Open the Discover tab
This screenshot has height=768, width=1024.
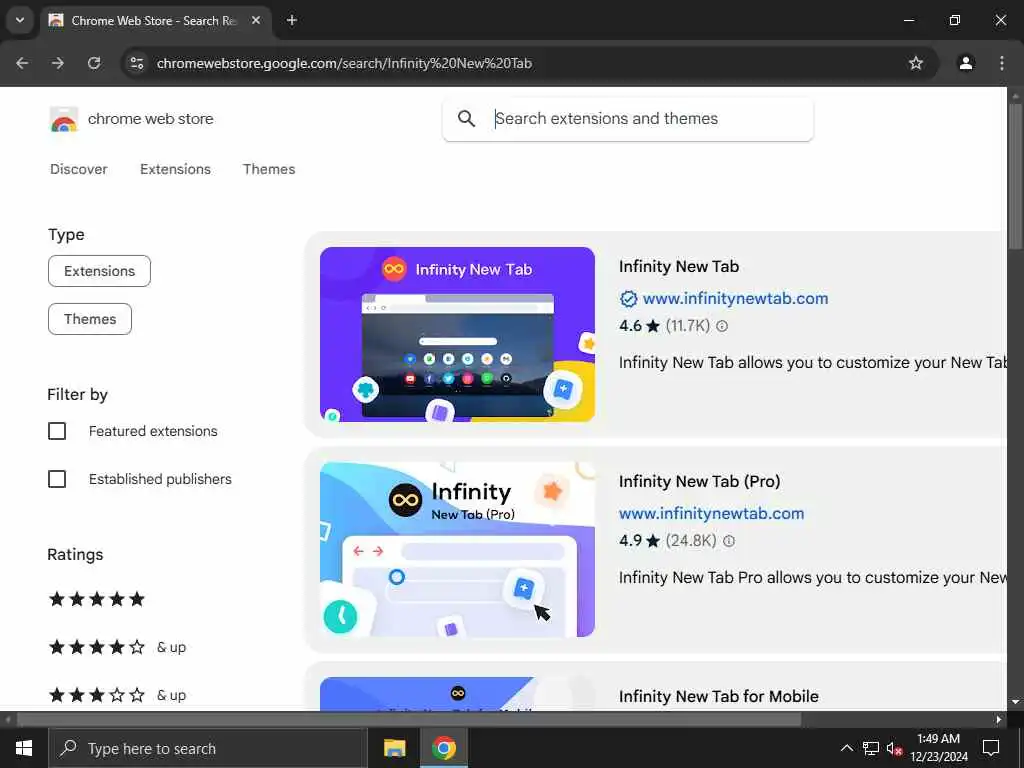pyautogui.click(x=79, y=169)
